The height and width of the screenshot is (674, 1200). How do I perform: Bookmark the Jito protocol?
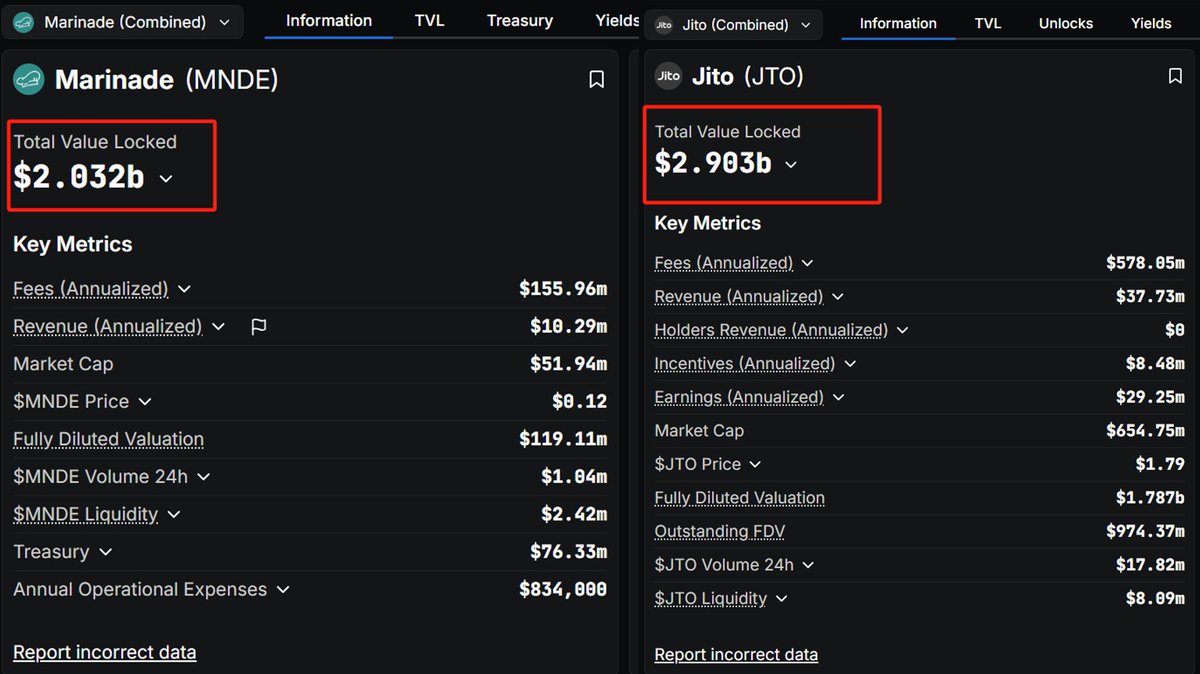click(x=1176, y=76)
